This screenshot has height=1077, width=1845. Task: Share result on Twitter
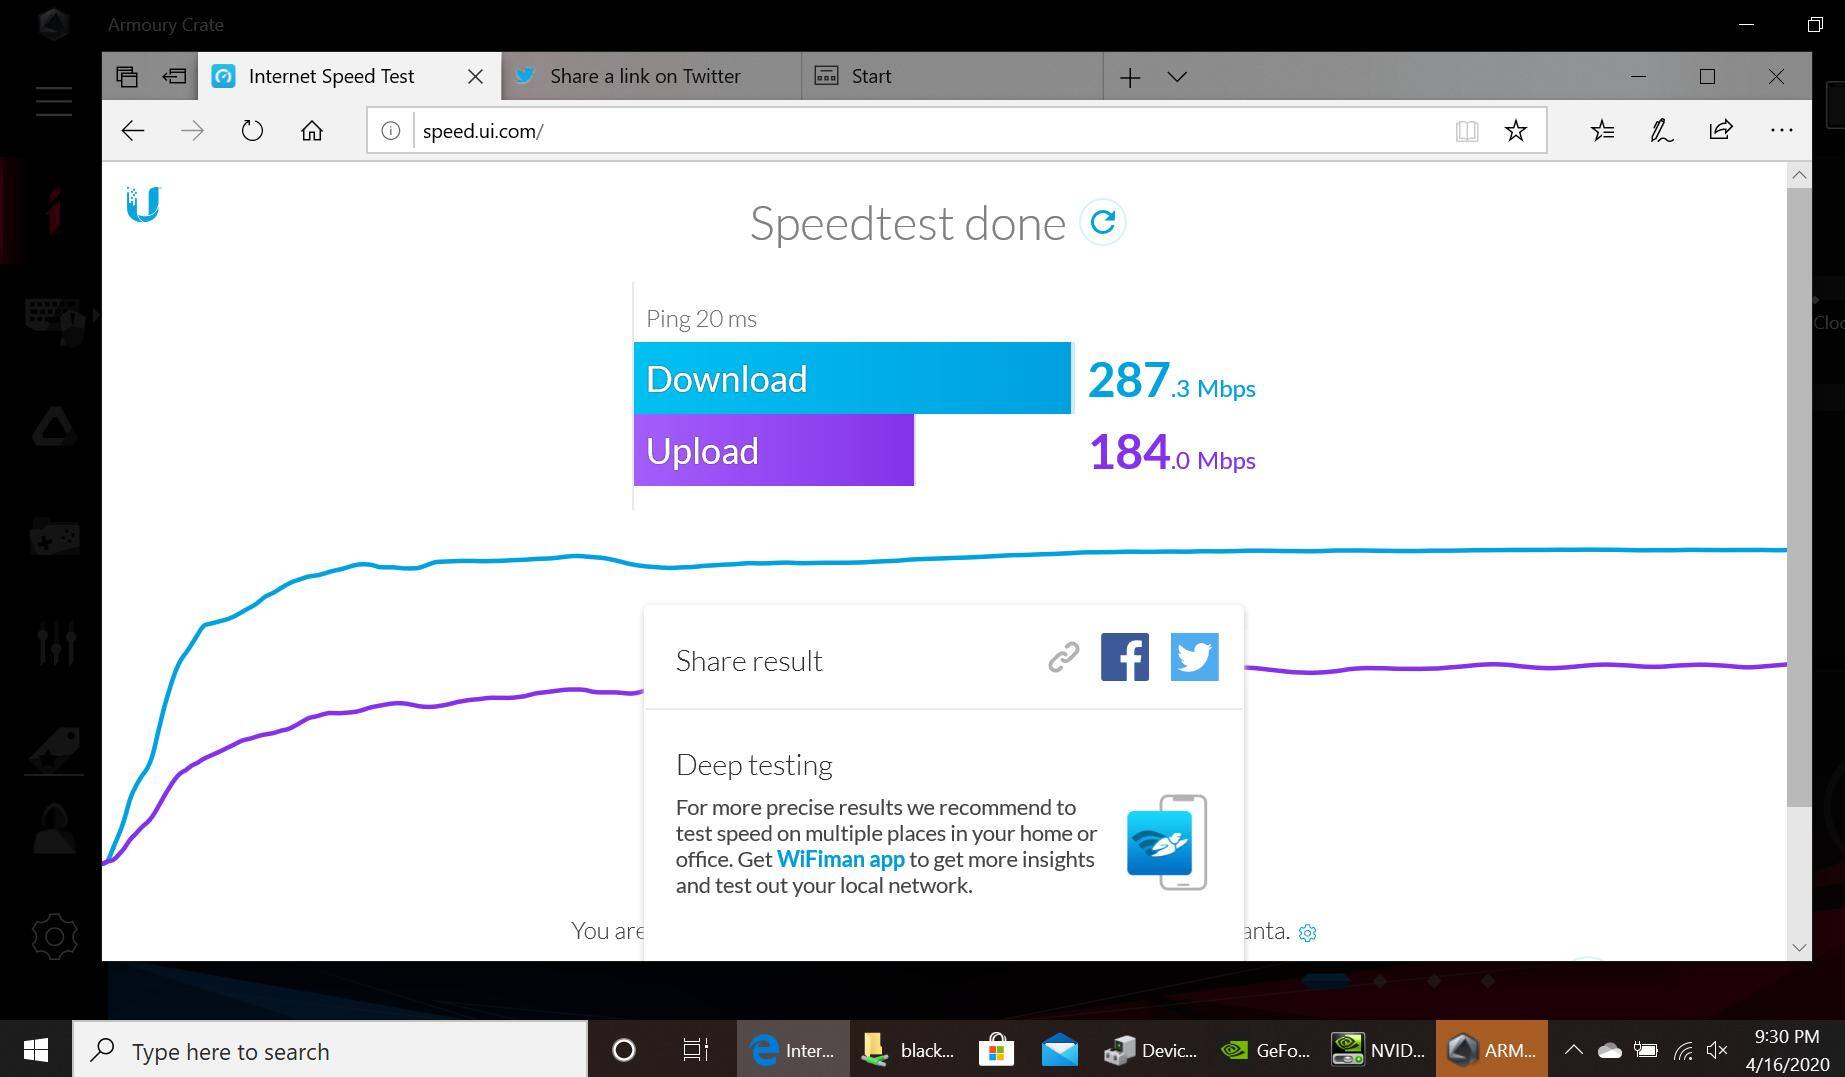(x=1194, y=657)
